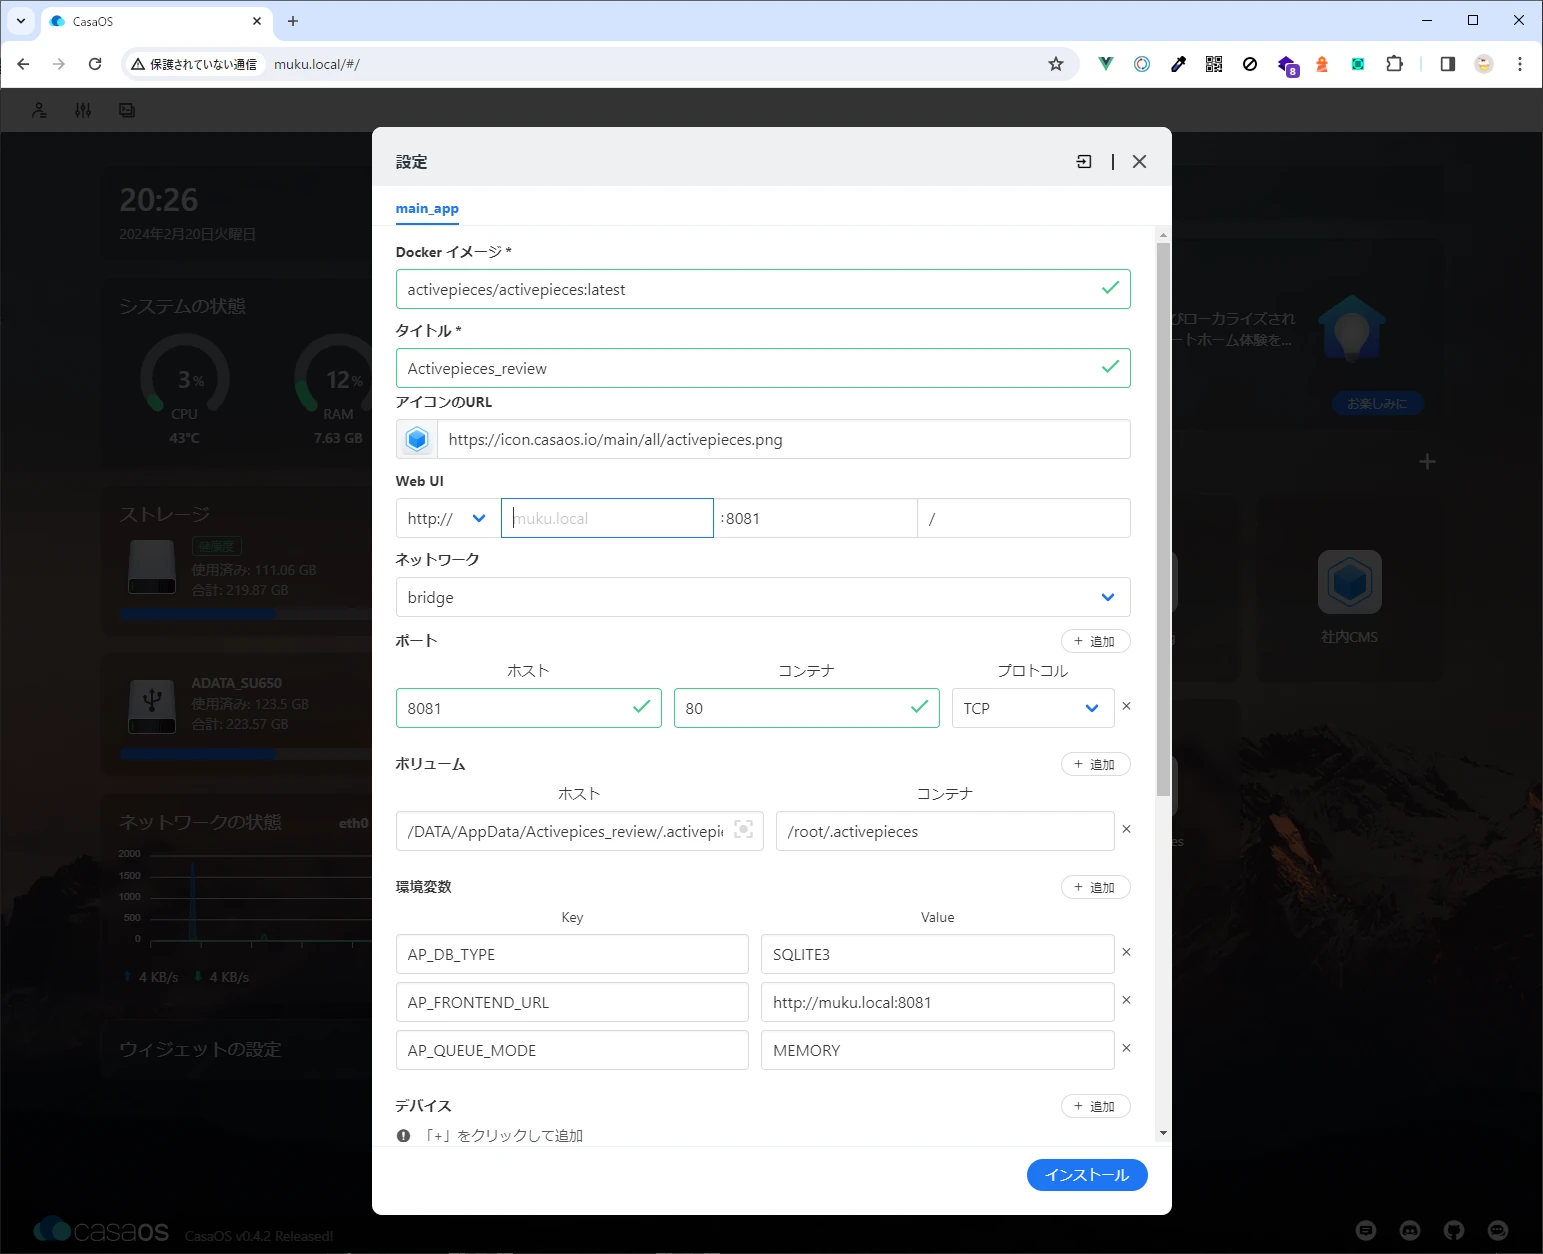Bookmark this page with star icon
Image resolution: width=1543 pixels, height=1254 pixels.
[x=1056, y=64]
